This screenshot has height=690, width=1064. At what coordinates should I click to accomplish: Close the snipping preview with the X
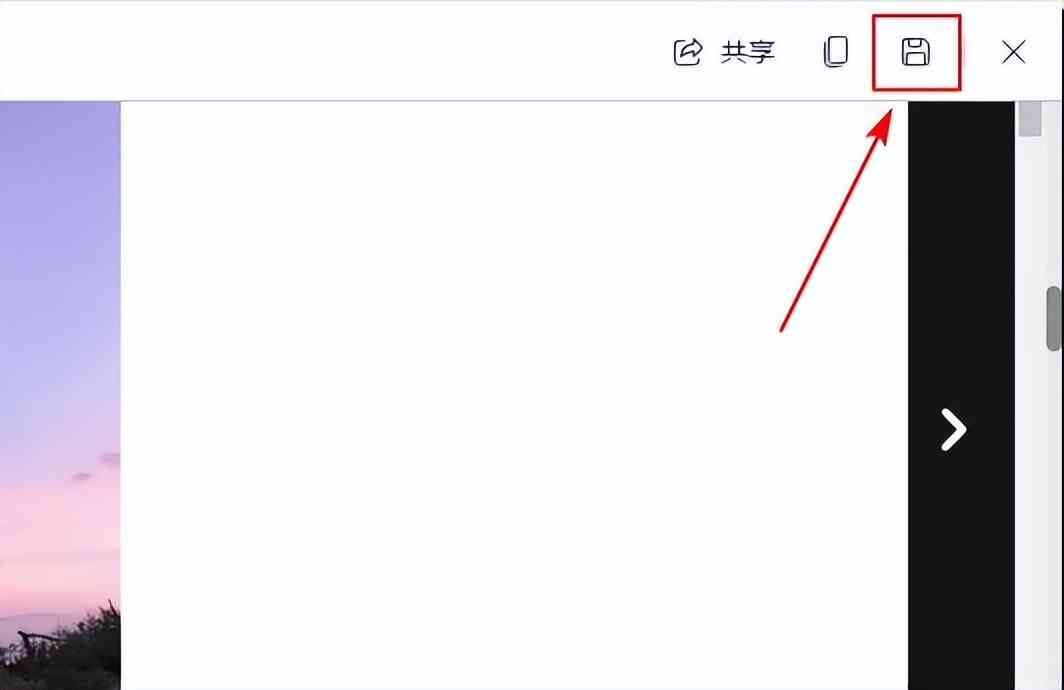(x=1013, y=52)
